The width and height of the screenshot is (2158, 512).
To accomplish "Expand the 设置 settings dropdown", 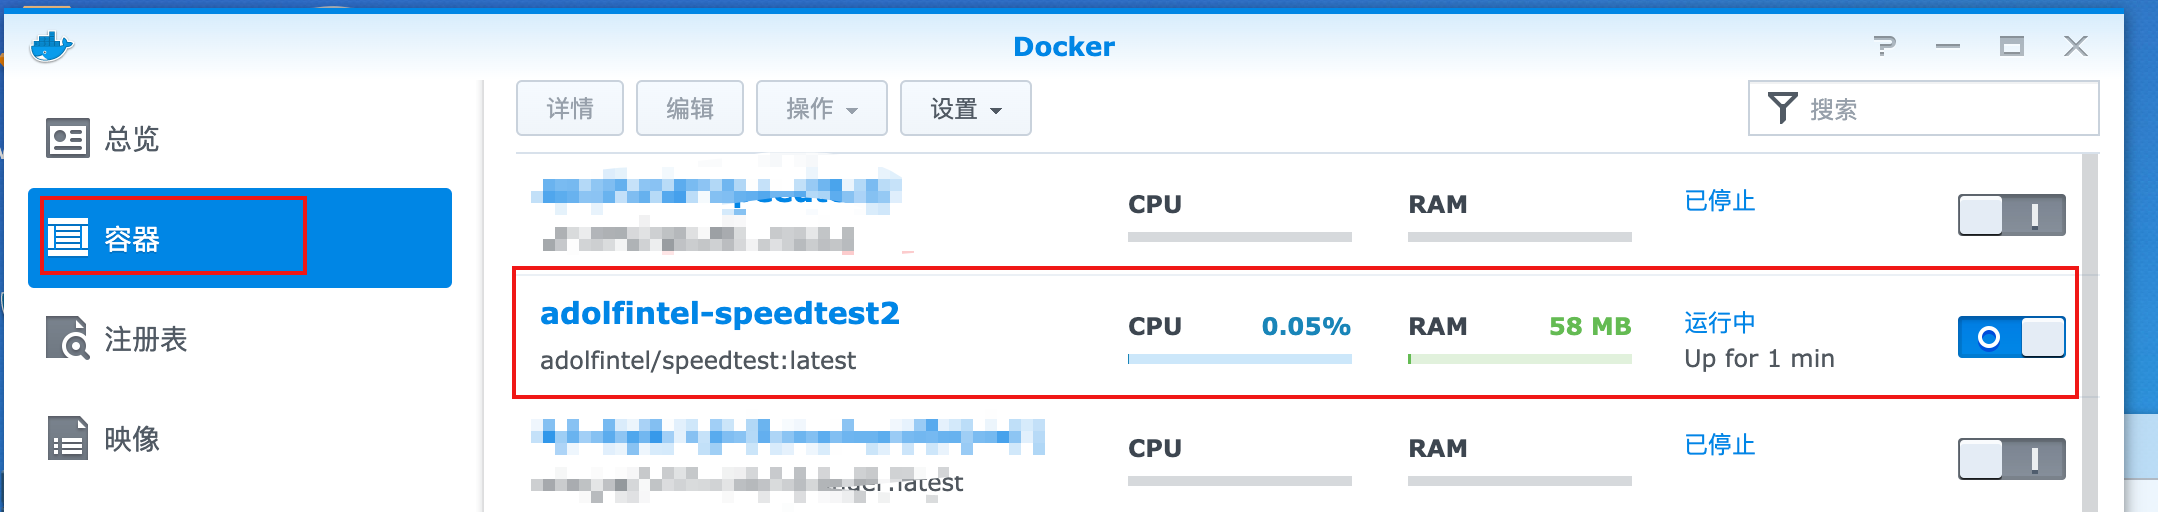I will click(x=965, y=108).
